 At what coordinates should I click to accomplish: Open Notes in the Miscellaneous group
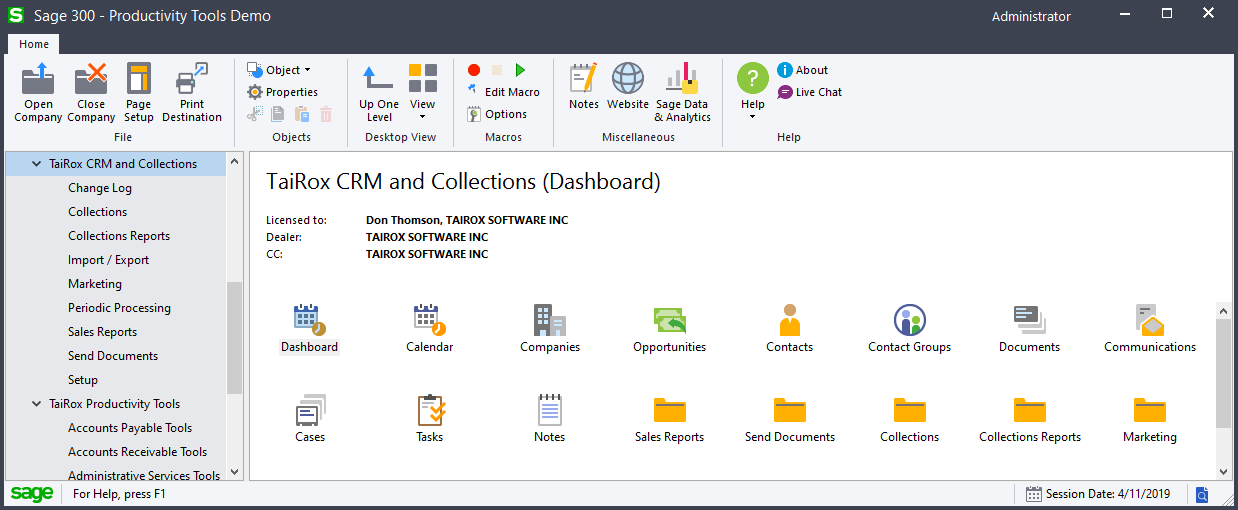click(584, 87)
